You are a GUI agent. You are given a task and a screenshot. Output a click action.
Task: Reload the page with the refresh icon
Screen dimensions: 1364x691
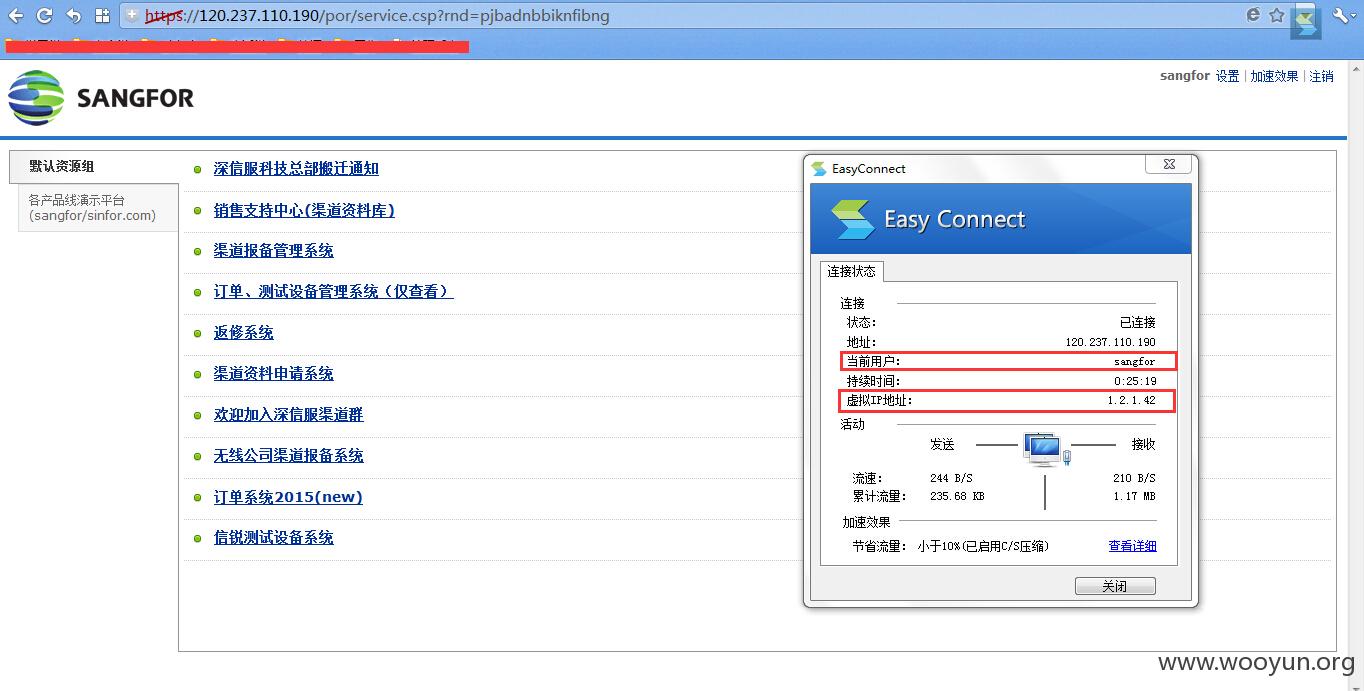pos(44,16)
